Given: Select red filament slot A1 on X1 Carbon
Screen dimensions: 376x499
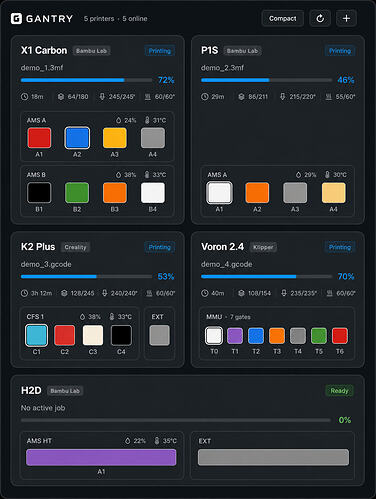Looking at the screenshot, I should click(x=39, y=138).
